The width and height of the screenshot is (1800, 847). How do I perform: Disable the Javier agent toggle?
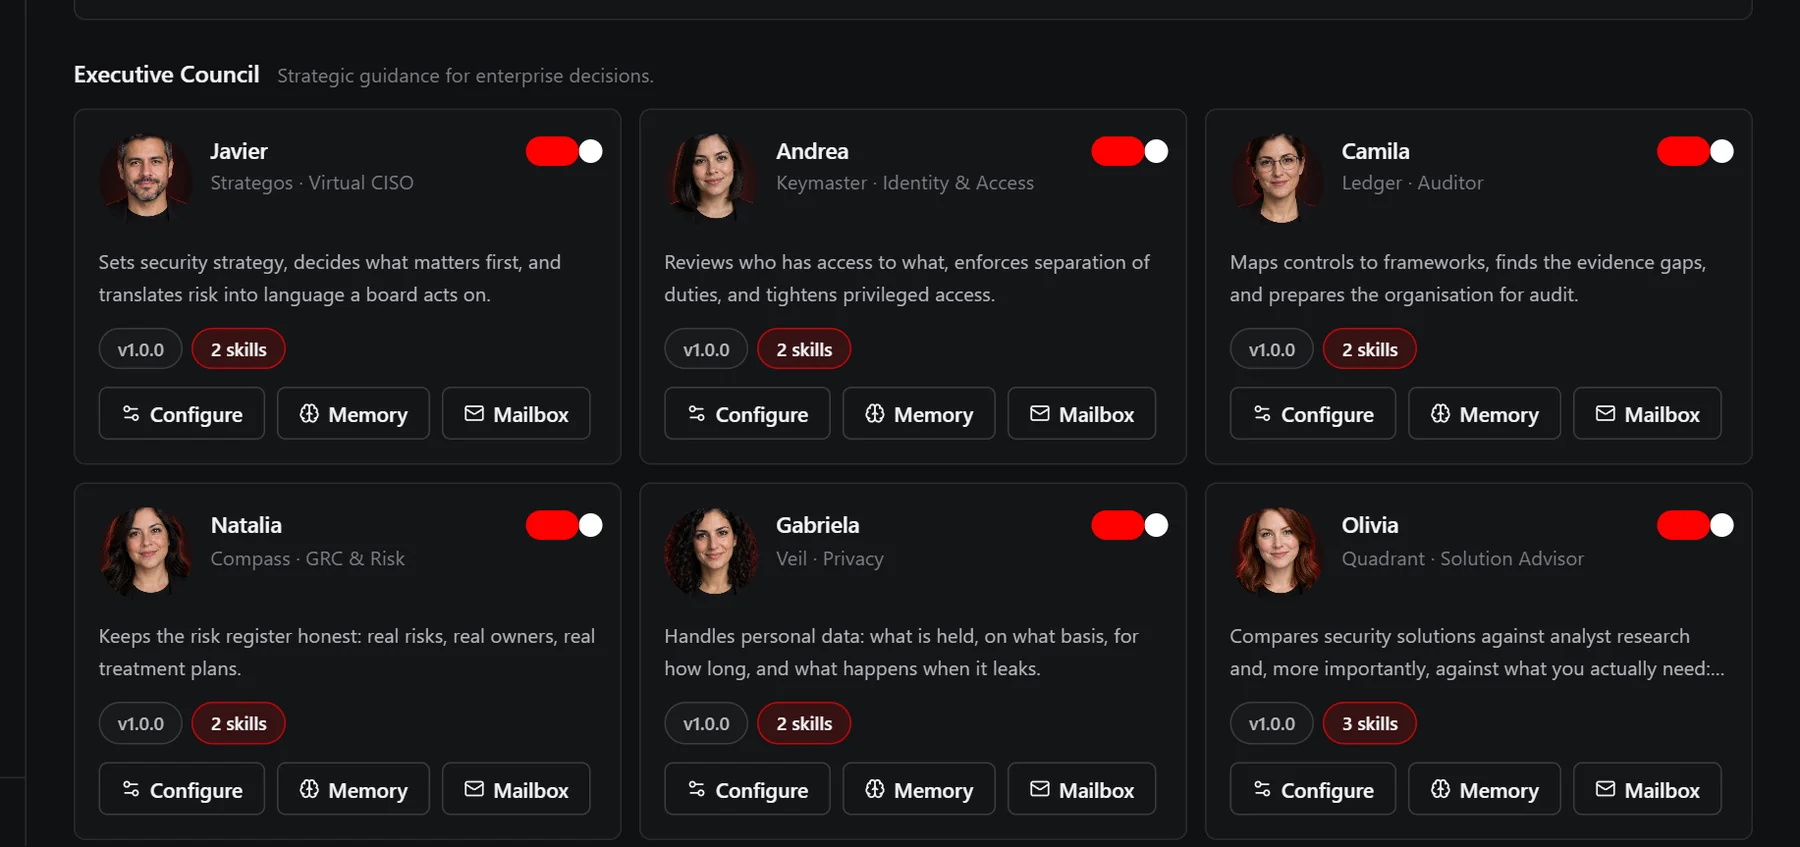tap(564, 151)
